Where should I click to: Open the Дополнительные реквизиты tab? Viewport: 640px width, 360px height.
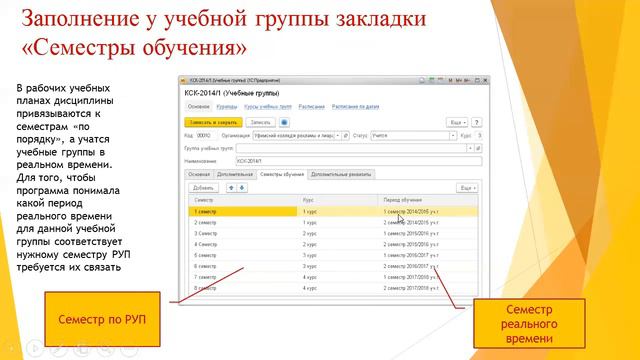(341, 174)
